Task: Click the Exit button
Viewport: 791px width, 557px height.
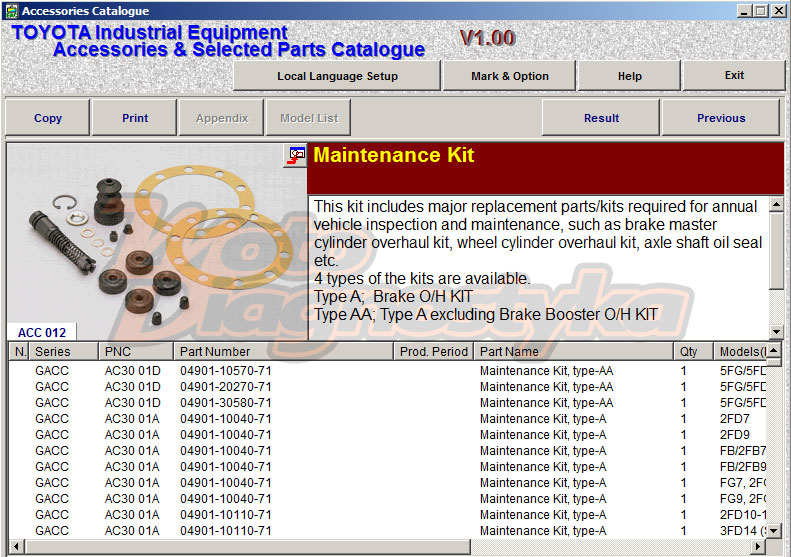Action: (x=734, y=76)
